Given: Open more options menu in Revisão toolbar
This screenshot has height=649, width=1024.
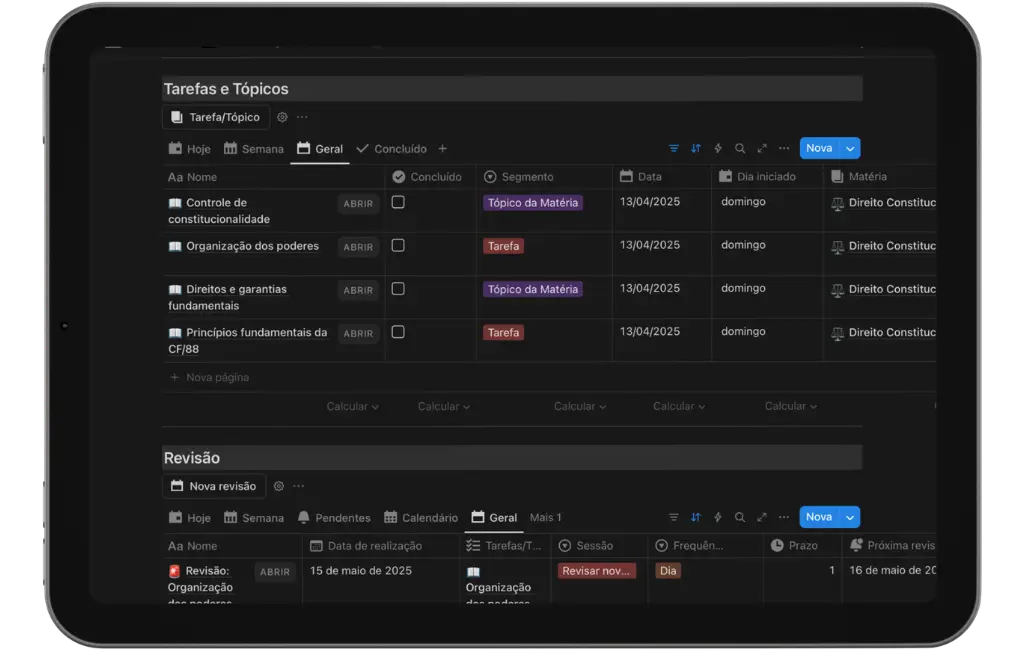Looking at the screenshot, I should coord(784,517).
